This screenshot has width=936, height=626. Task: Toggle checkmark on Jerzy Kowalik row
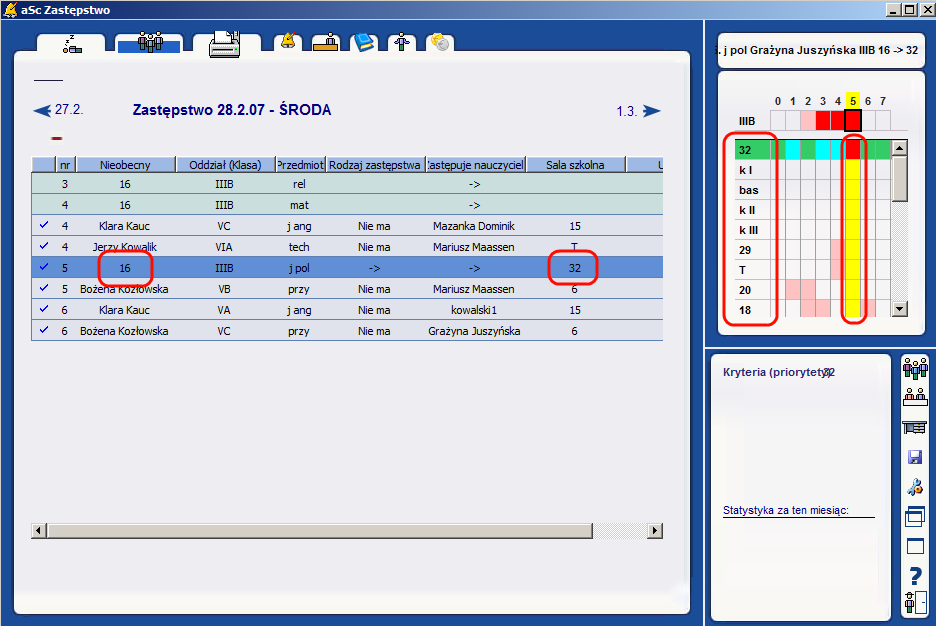click(44, 246)
